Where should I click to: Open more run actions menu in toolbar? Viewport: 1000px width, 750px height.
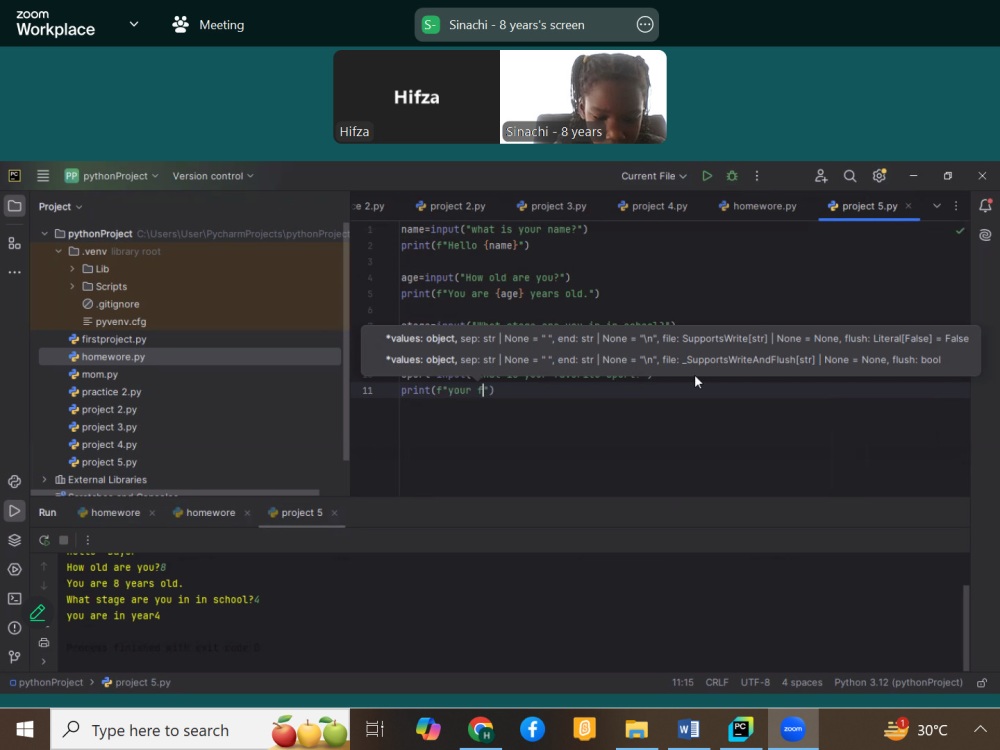tap(756, 175)
